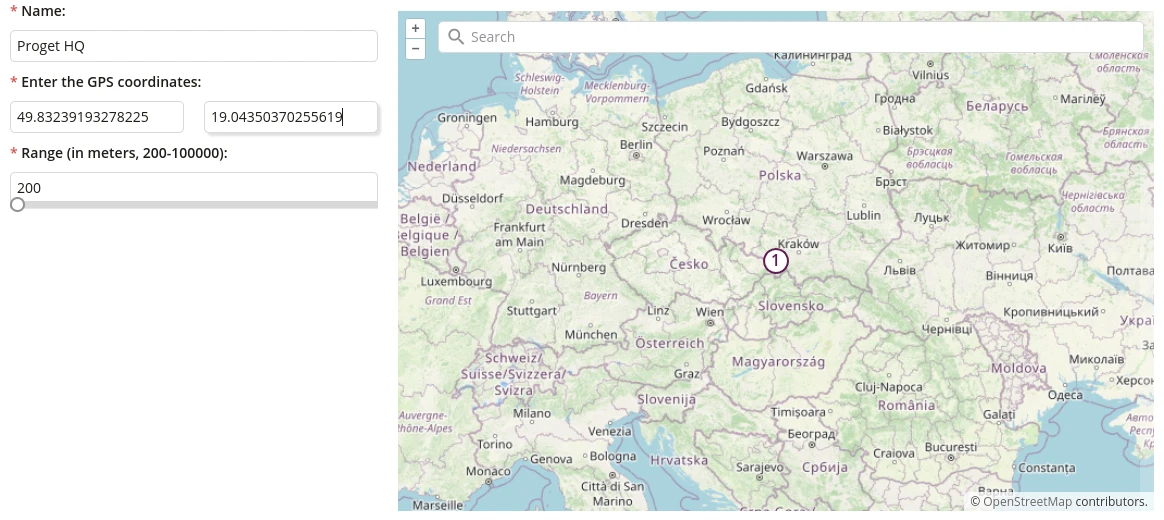
Task: Click Deutschland country label
Action: pos(566,209)
